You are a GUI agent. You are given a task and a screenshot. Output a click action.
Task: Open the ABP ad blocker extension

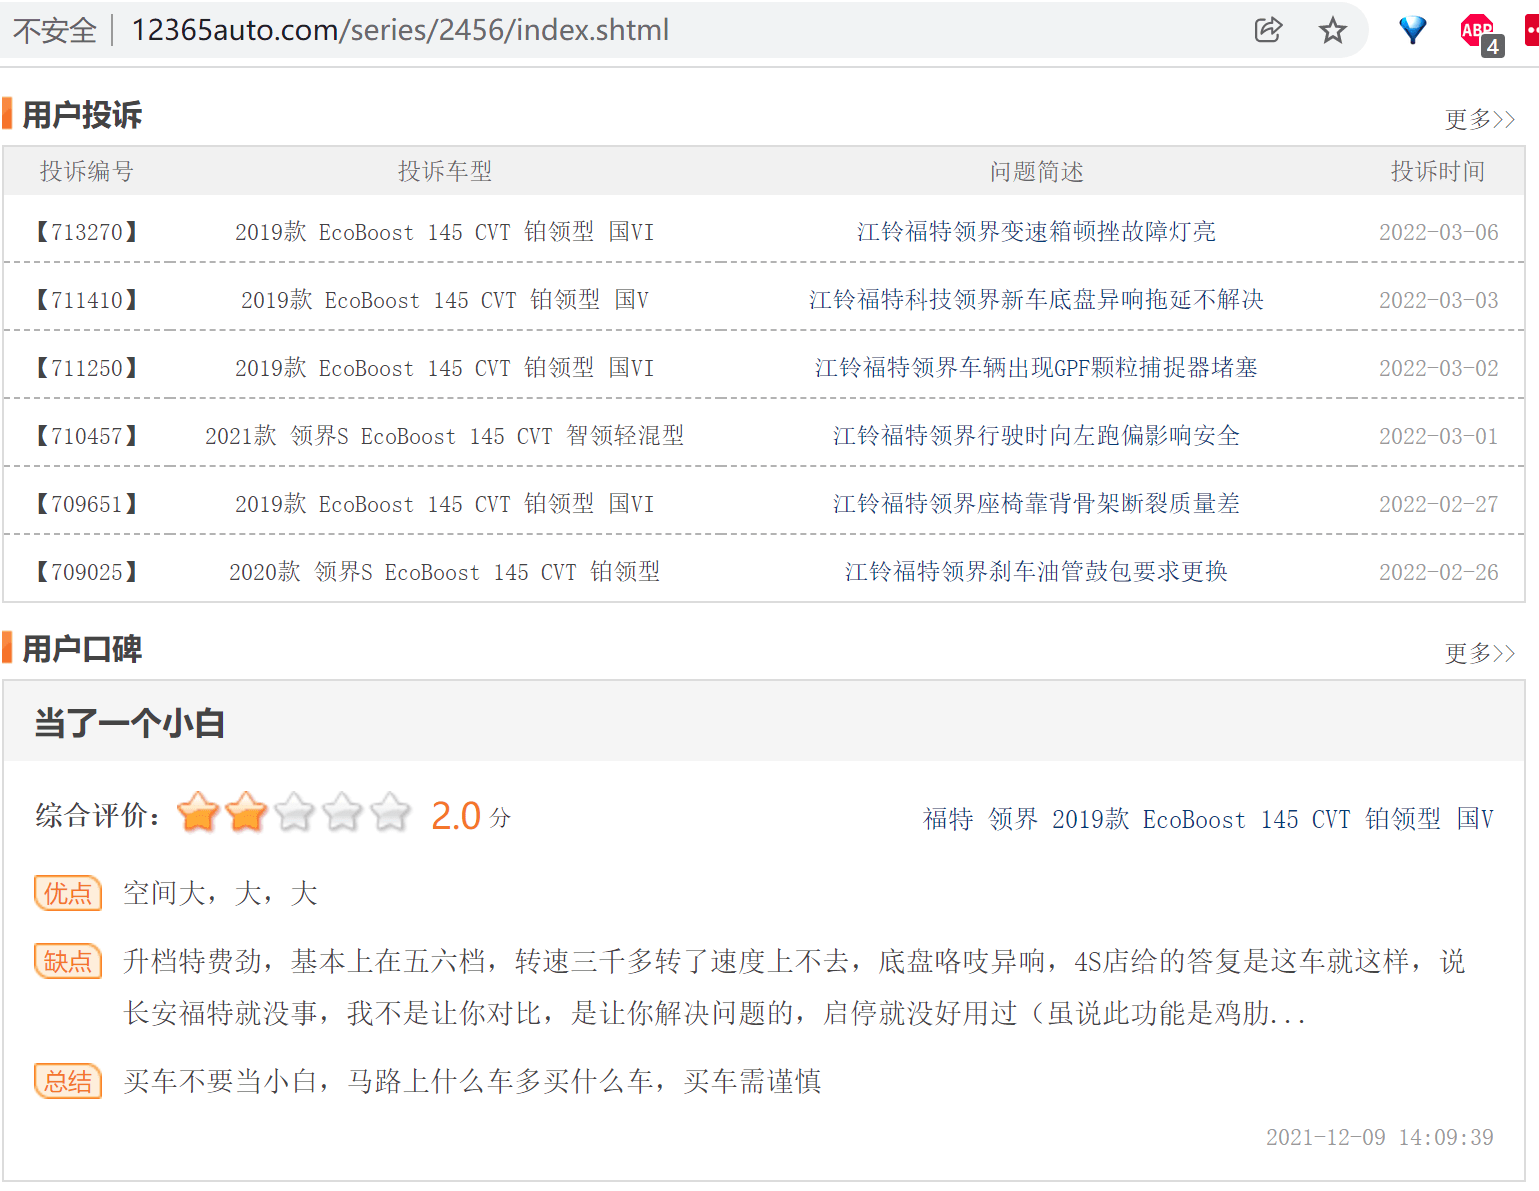[x=1481, y=33]
